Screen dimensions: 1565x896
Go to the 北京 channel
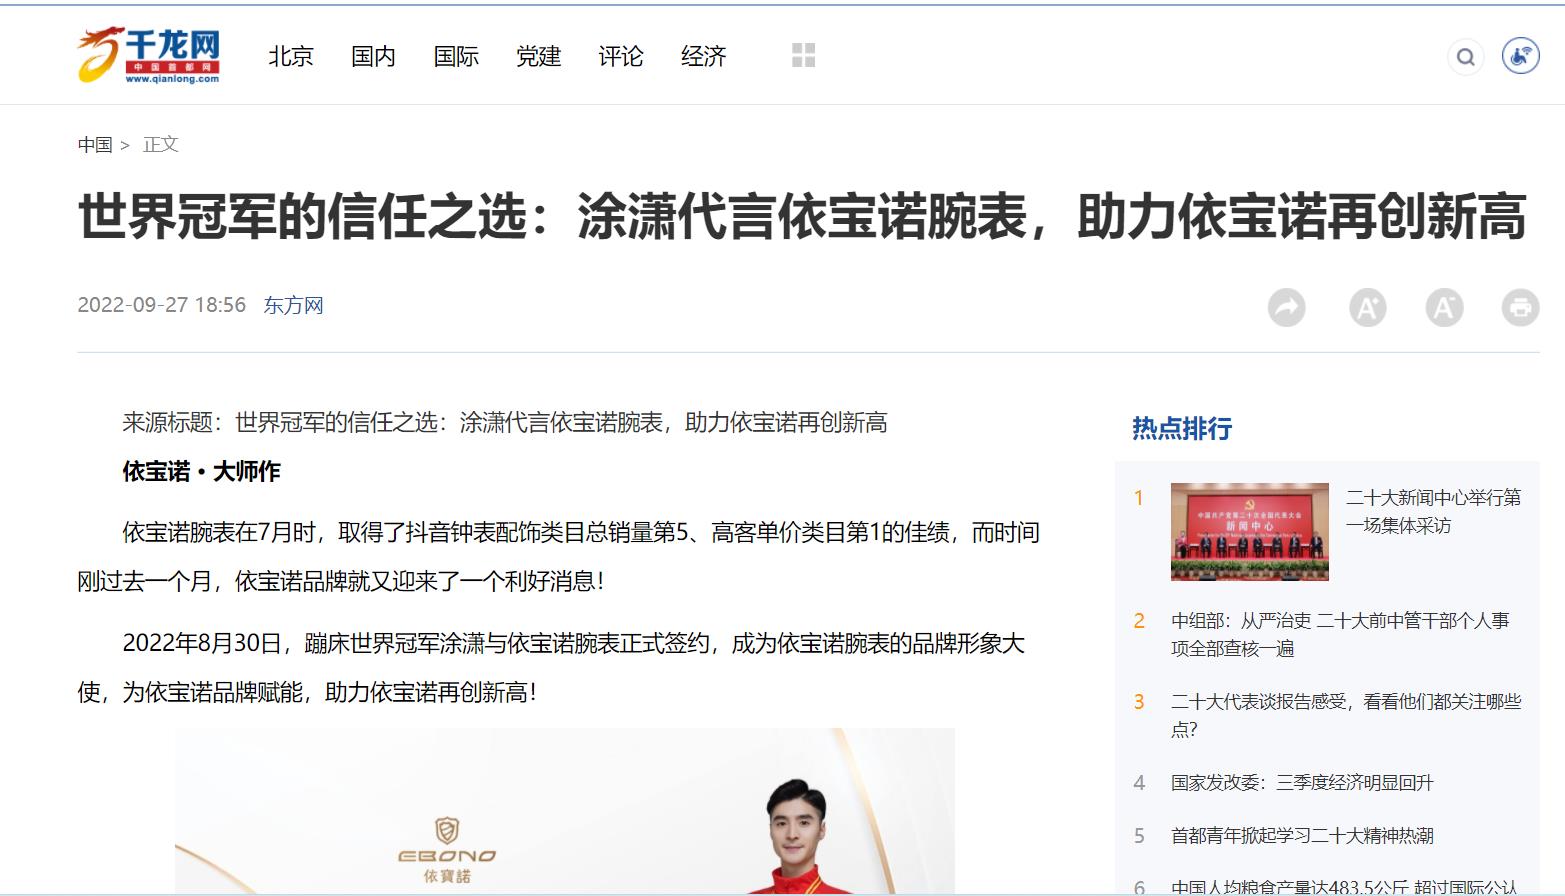[x=291, y=56]
